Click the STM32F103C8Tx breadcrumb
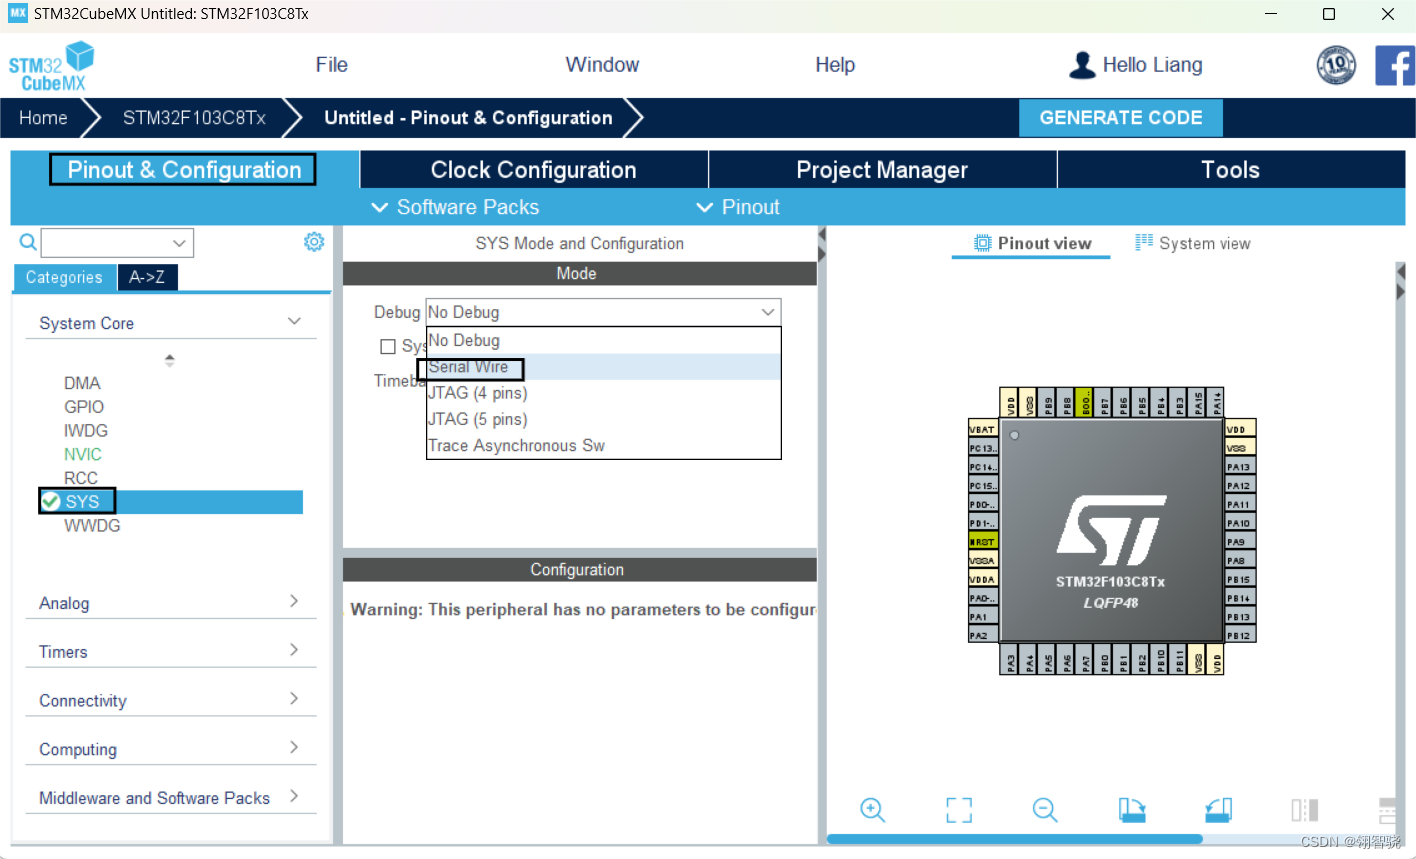The height and width of the screenshot is (859, 1416). tap(194, 118)
